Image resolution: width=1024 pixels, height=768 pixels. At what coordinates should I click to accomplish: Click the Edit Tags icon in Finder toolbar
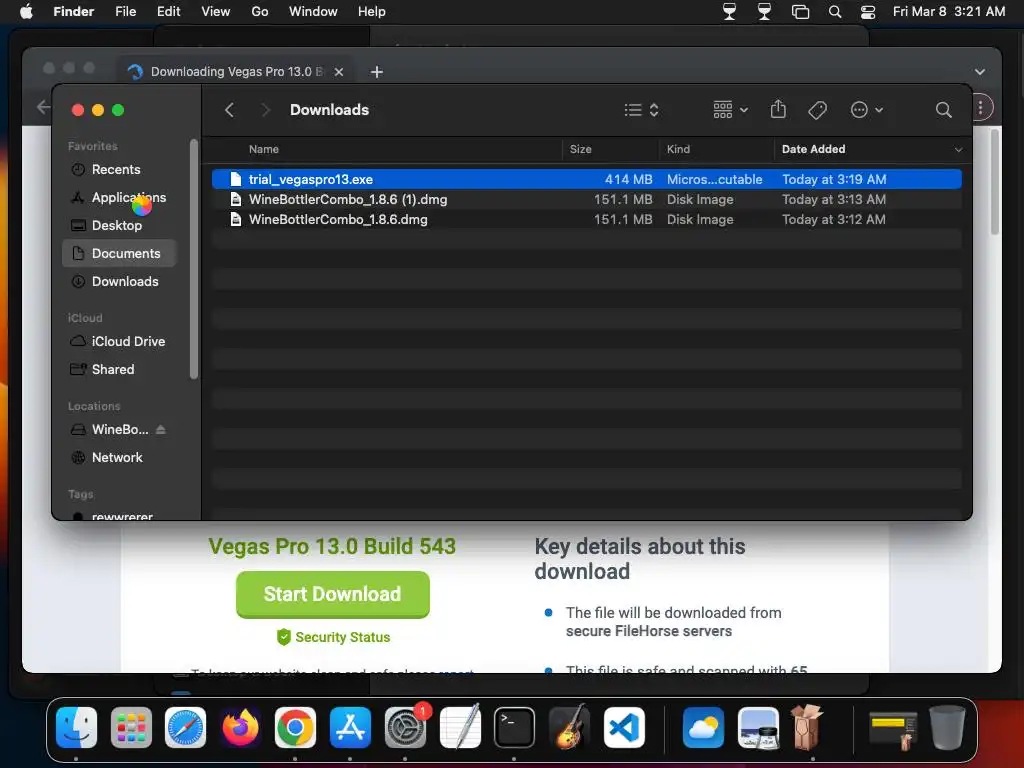coord(817,110)
